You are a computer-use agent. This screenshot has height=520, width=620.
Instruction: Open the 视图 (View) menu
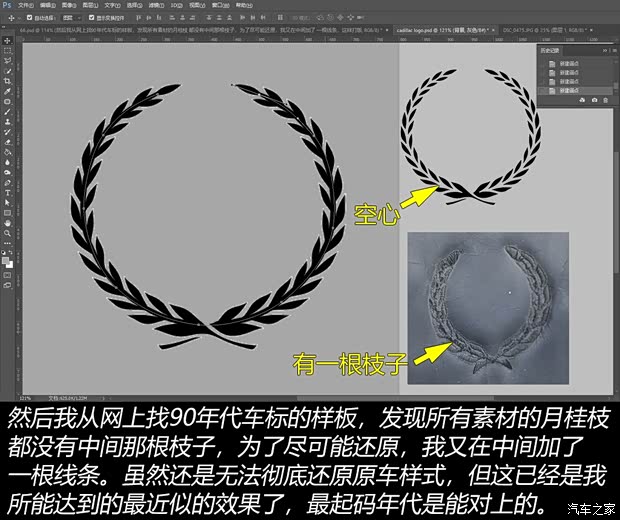[197, 6]
